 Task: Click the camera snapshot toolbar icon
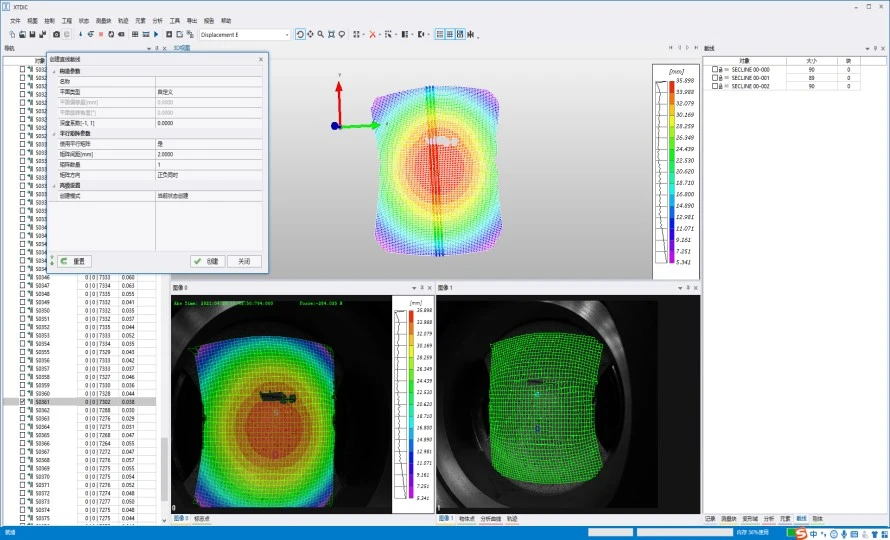(56, 35)
